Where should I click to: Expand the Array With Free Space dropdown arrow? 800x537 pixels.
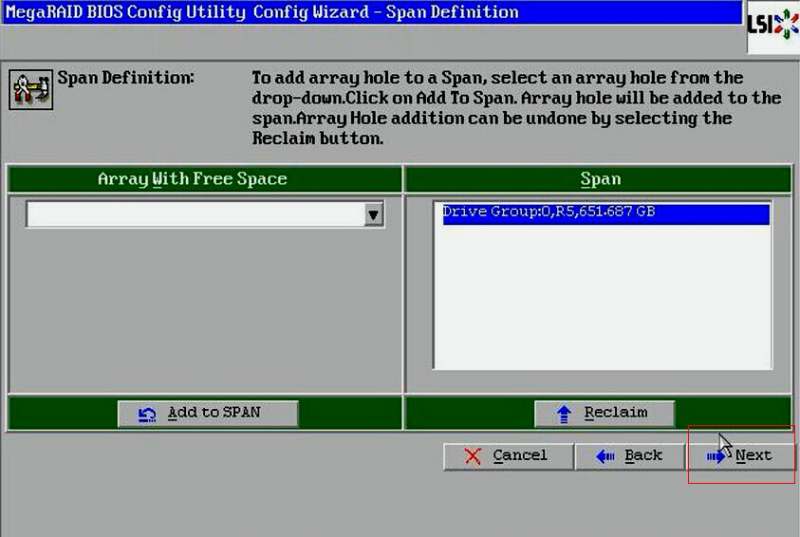pyautogui.click(x=374, y=215)
